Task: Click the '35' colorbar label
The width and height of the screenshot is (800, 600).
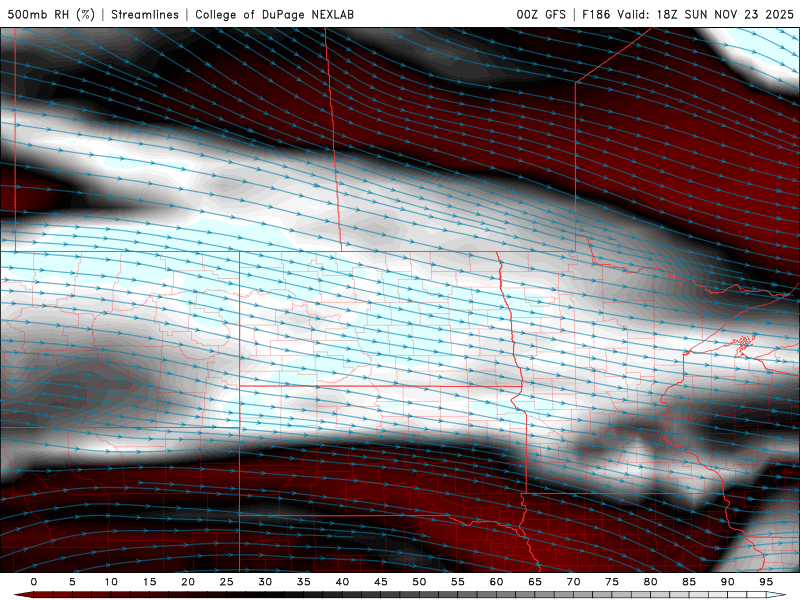Action: (304, 582)
